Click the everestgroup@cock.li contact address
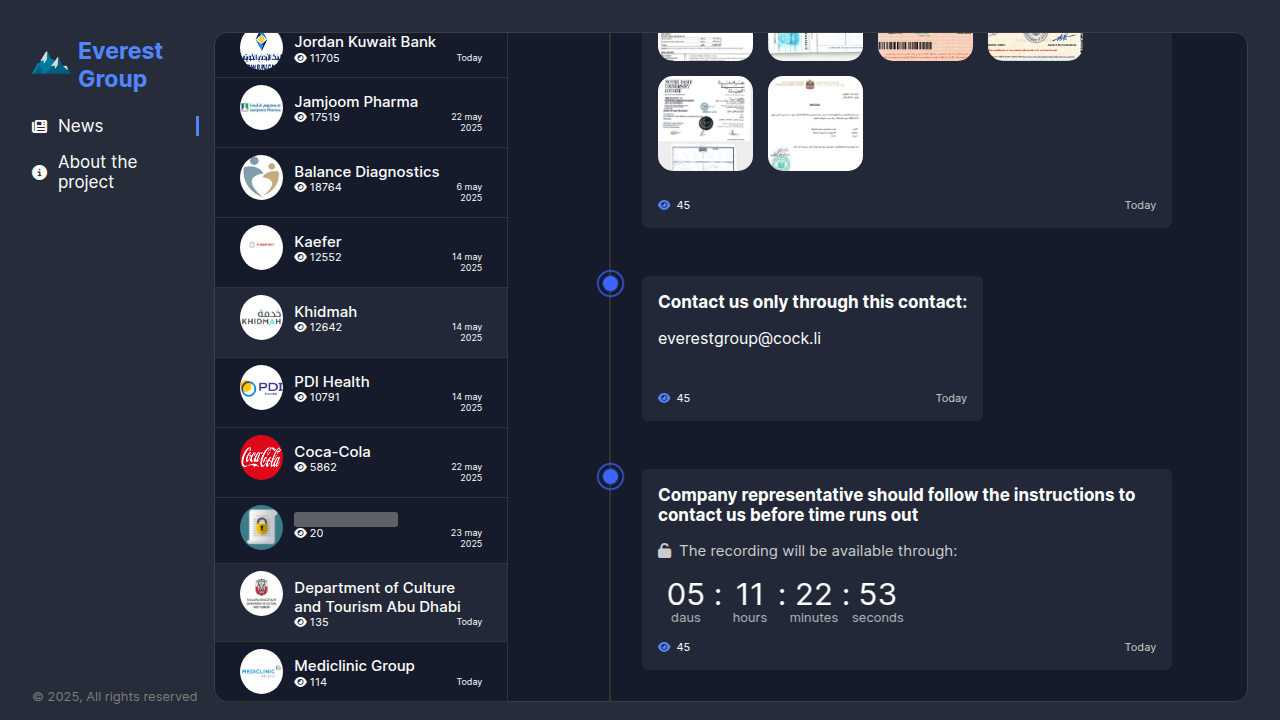This screenshot has width=1280, height=720. 739,339
